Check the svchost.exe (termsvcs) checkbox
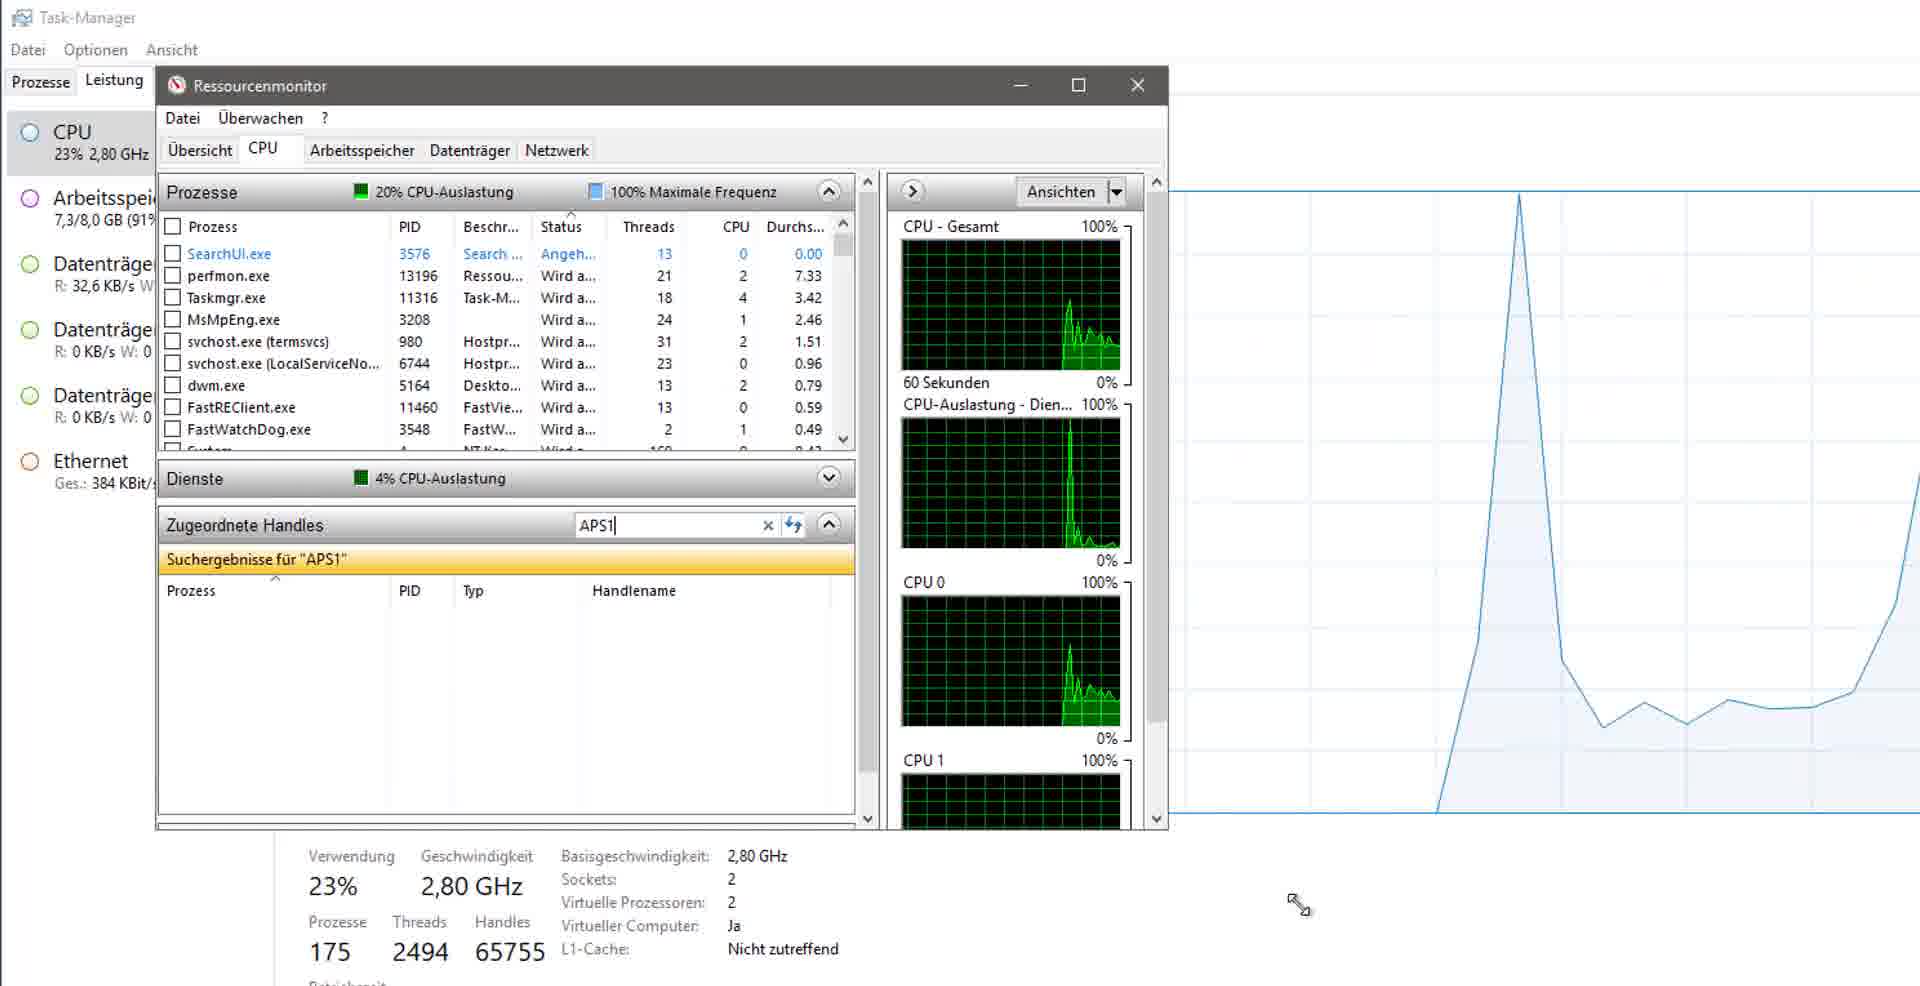 (173, 342)
